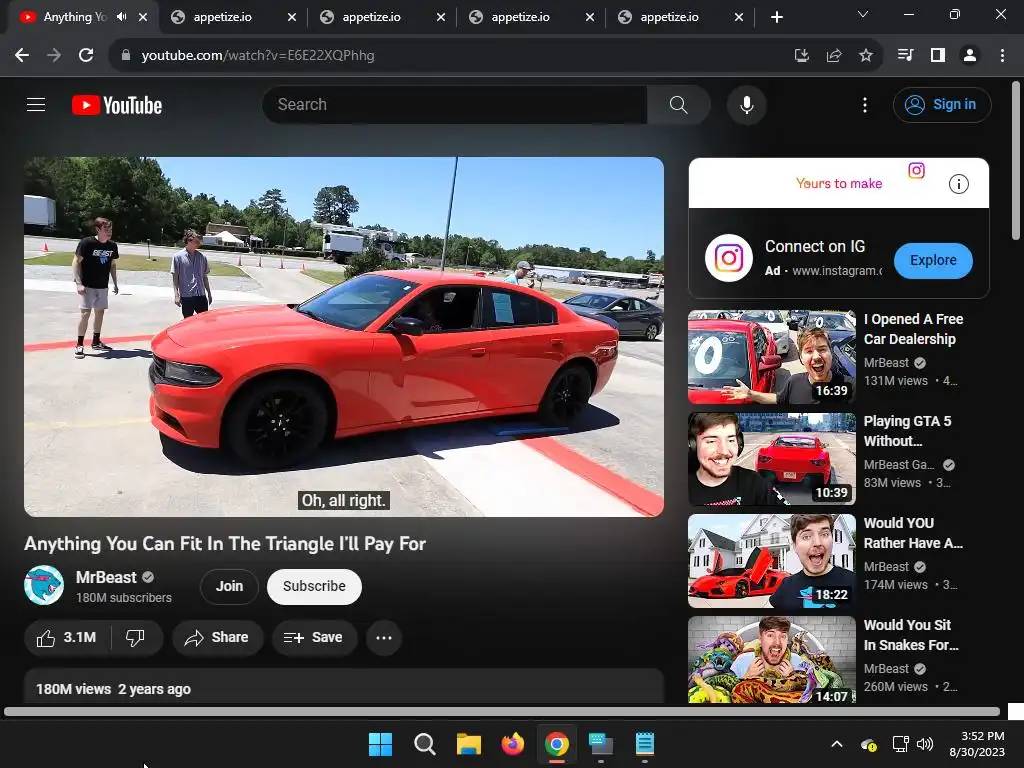
Task: Click the horizontal page scrollbar
Action: pos(502,712)
